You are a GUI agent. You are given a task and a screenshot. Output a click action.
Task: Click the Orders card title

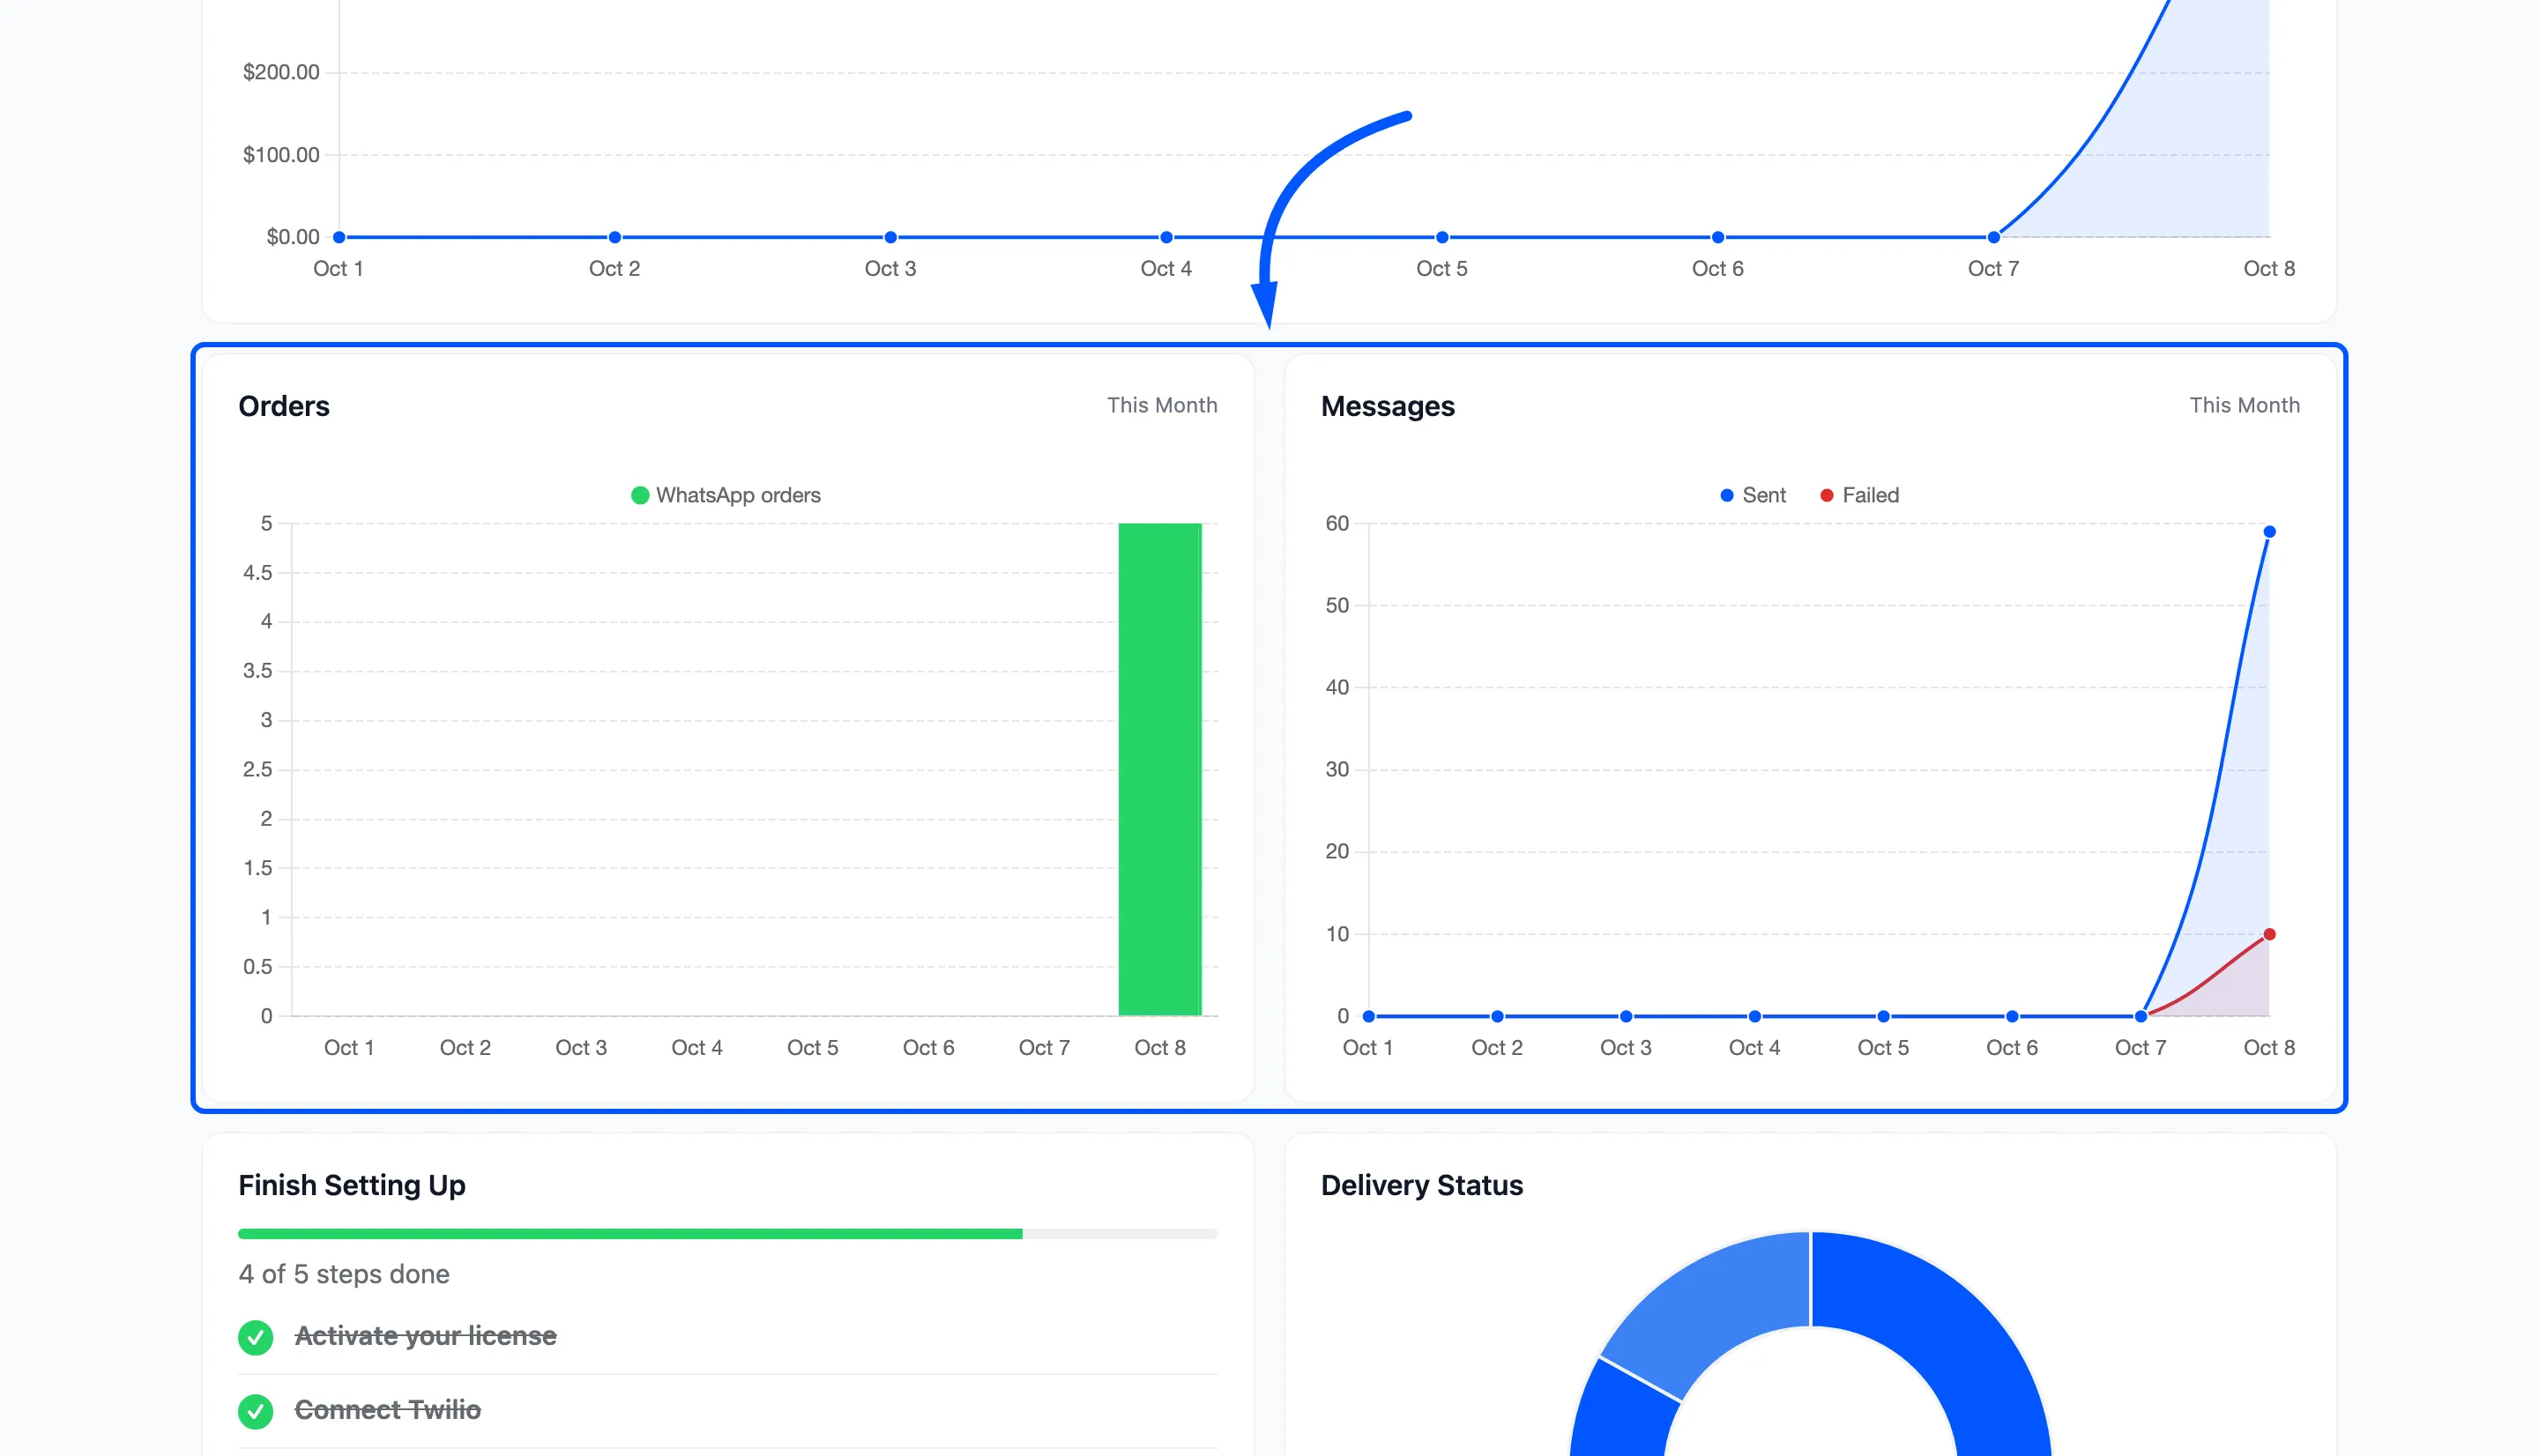pos(284,406)
